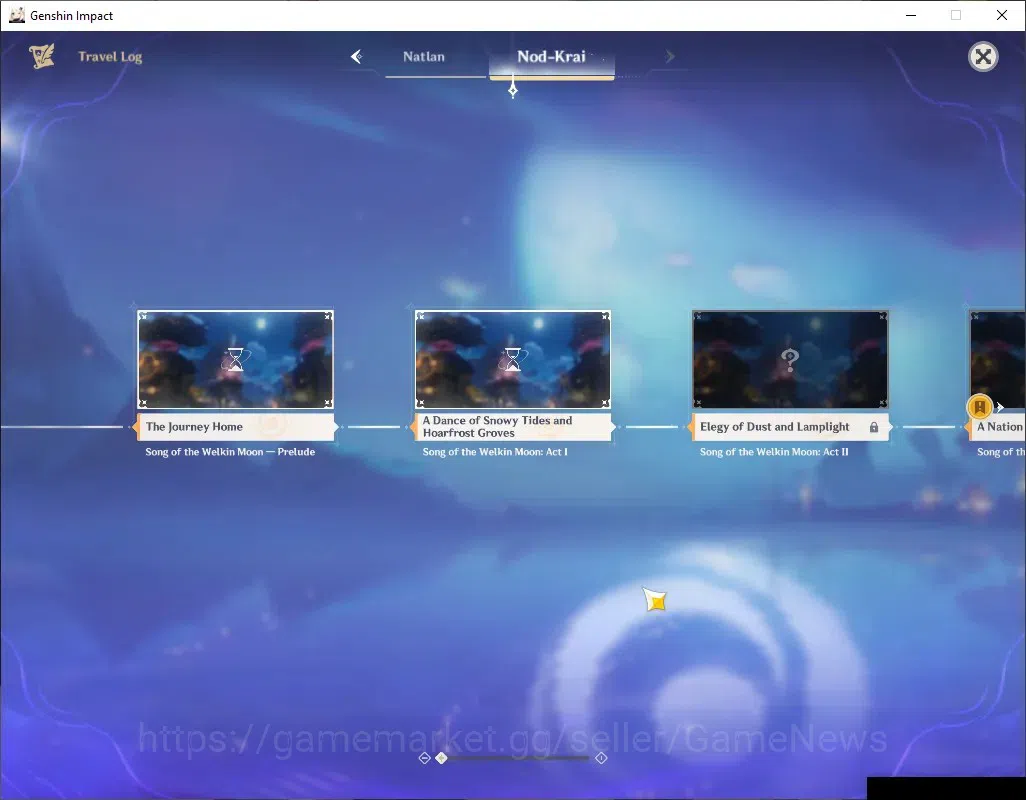Select the Nod-Krai tab
This screenshot has width=1026, height=800.
tap(552, 57)
